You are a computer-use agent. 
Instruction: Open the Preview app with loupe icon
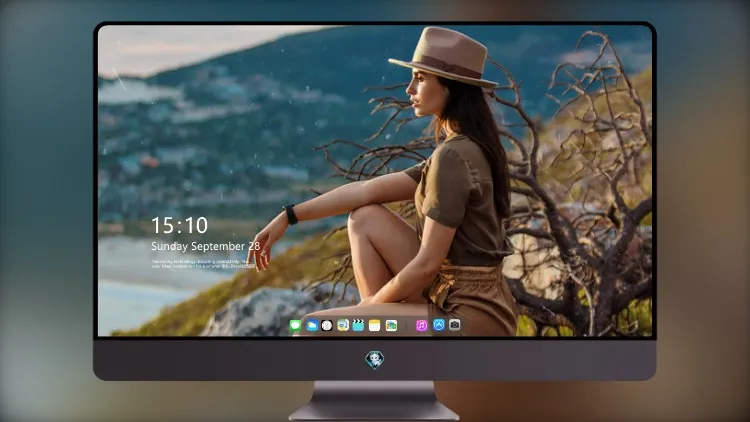(342, 326)
